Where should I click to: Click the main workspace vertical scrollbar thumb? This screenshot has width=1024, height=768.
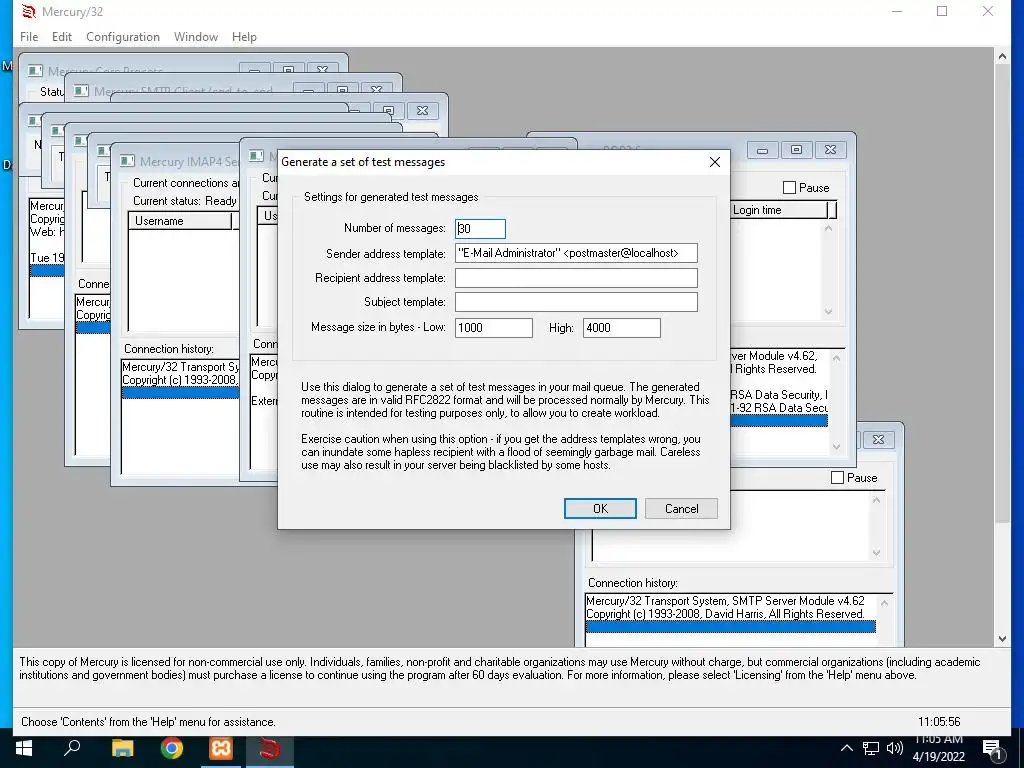1002,293
